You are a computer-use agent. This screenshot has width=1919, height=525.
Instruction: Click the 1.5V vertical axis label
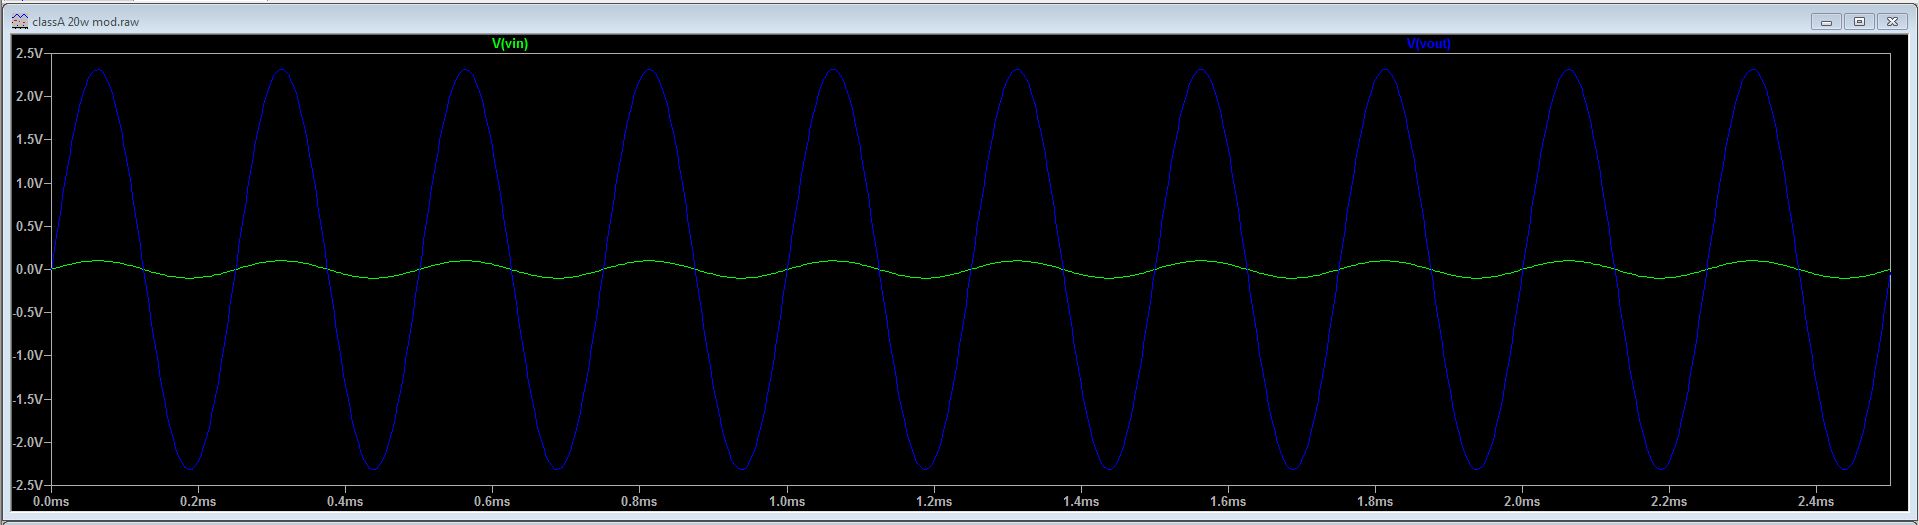coord(29,140)
